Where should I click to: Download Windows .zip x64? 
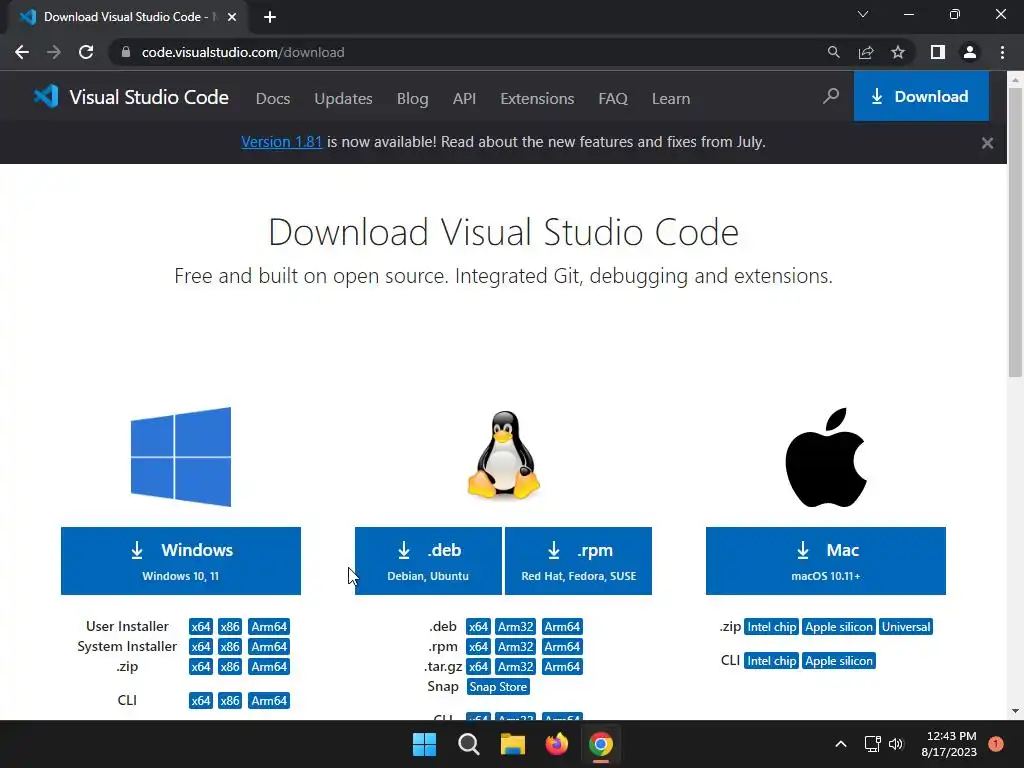point(200,667)
